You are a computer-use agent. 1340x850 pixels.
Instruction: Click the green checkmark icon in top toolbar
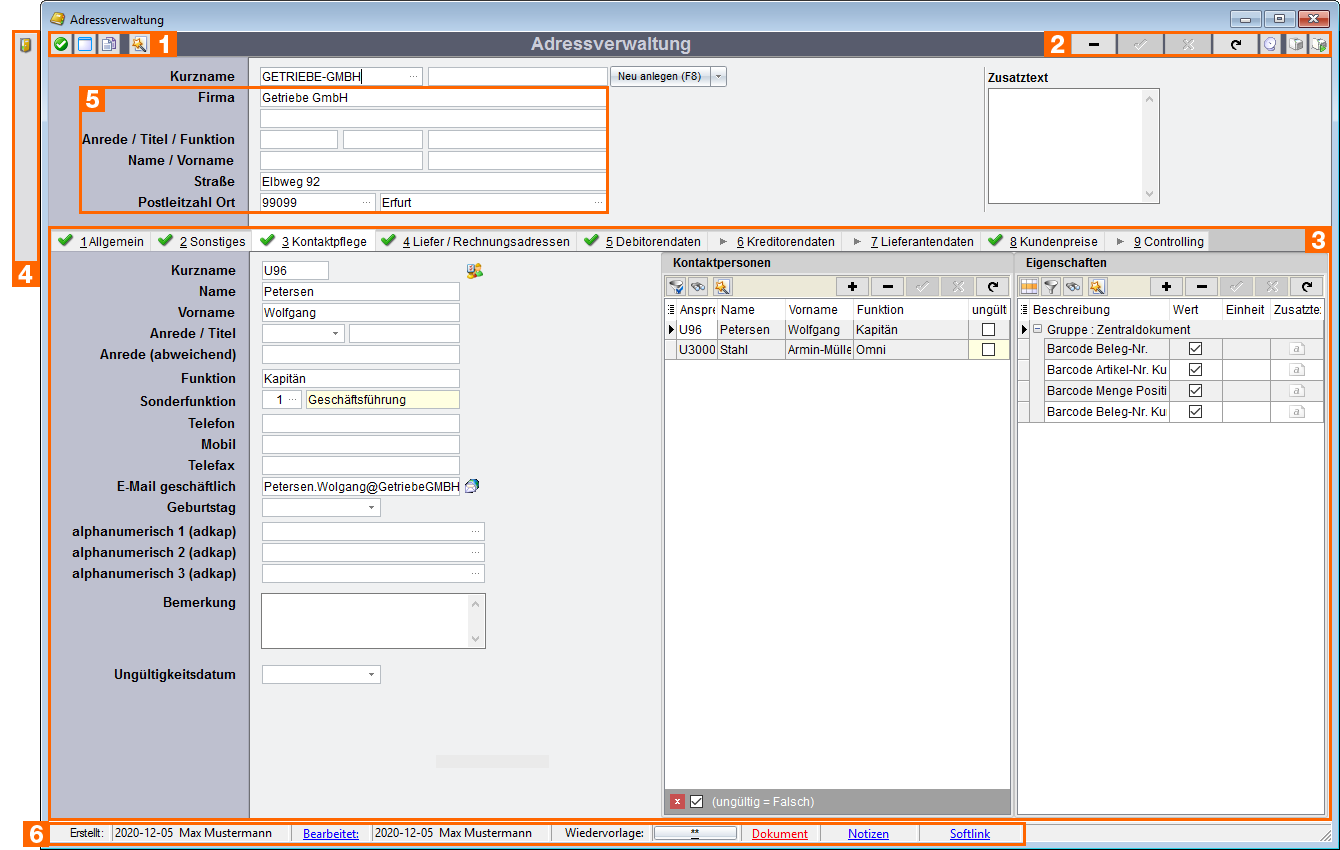(61, 44)
